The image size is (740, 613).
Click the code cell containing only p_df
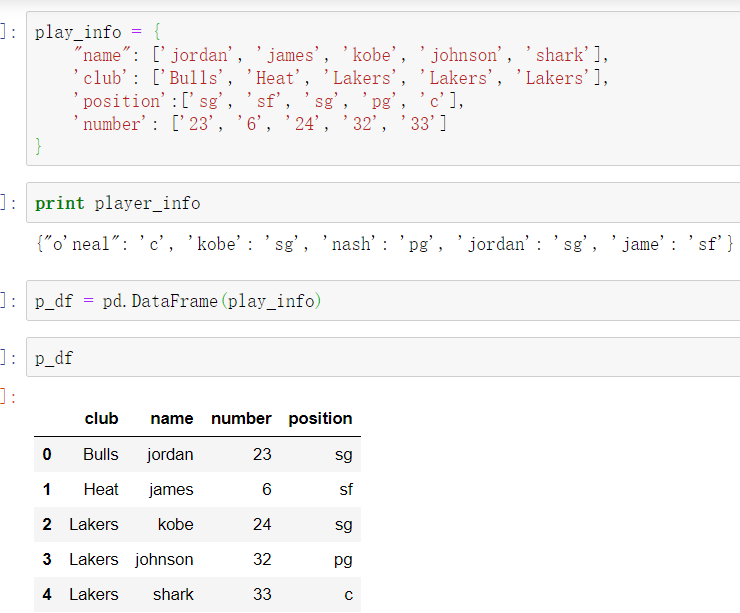[383, 357]
